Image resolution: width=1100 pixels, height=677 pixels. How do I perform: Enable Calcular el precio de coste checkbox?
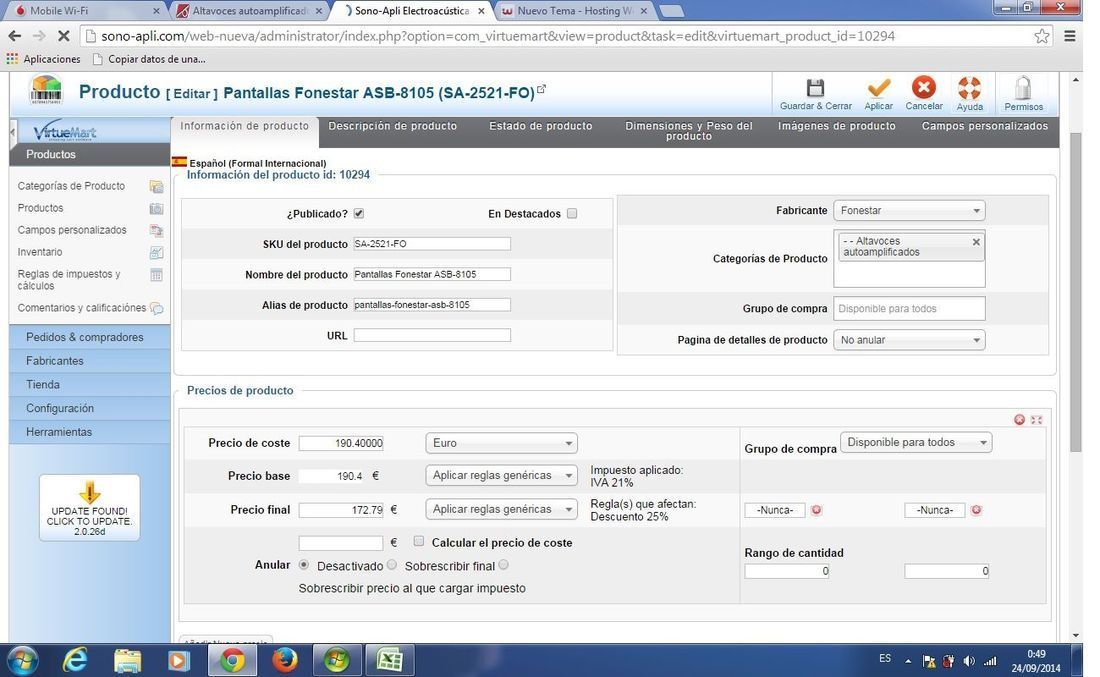click(x=419, y=541)
